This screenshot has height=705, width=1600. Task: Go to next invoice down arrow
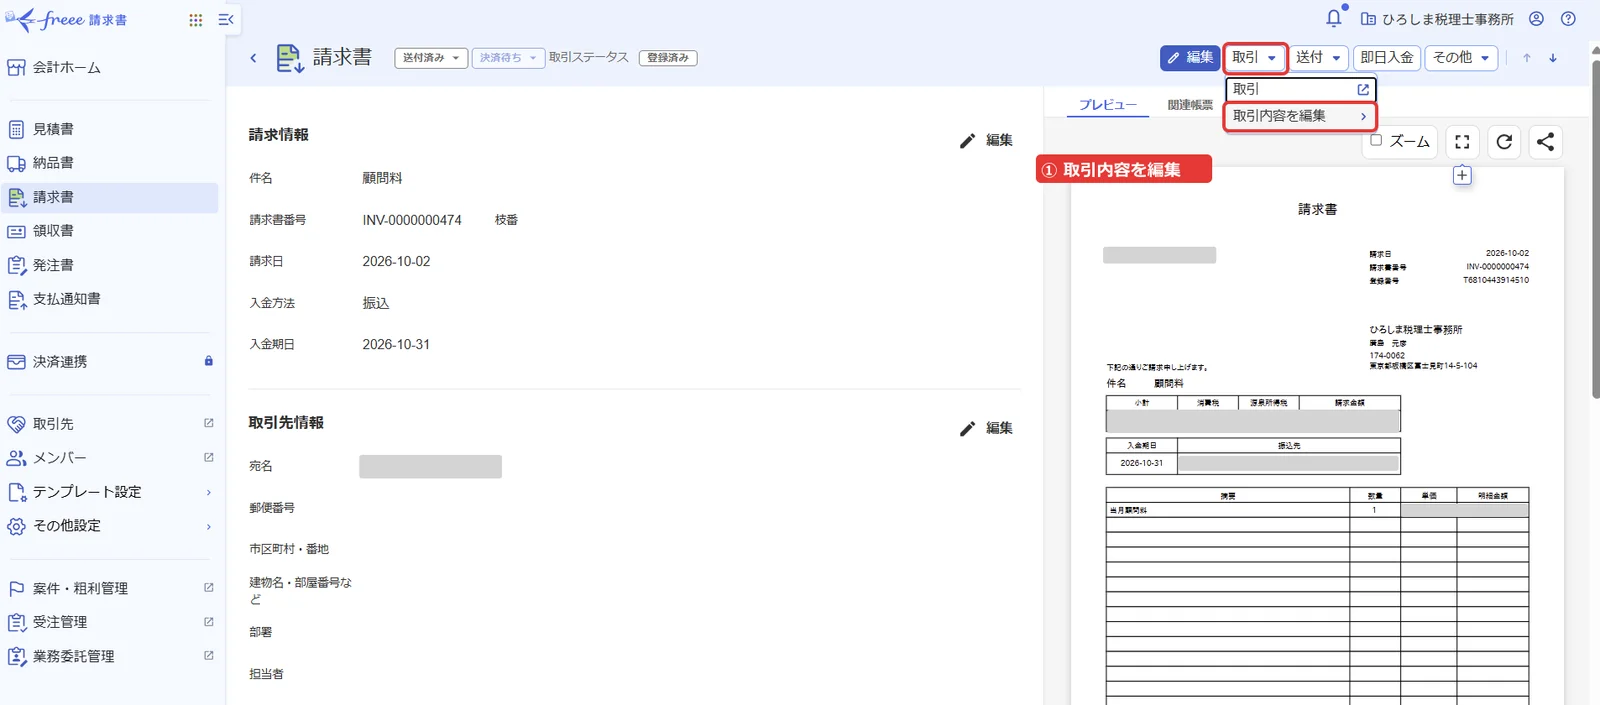click(1553, 58)
